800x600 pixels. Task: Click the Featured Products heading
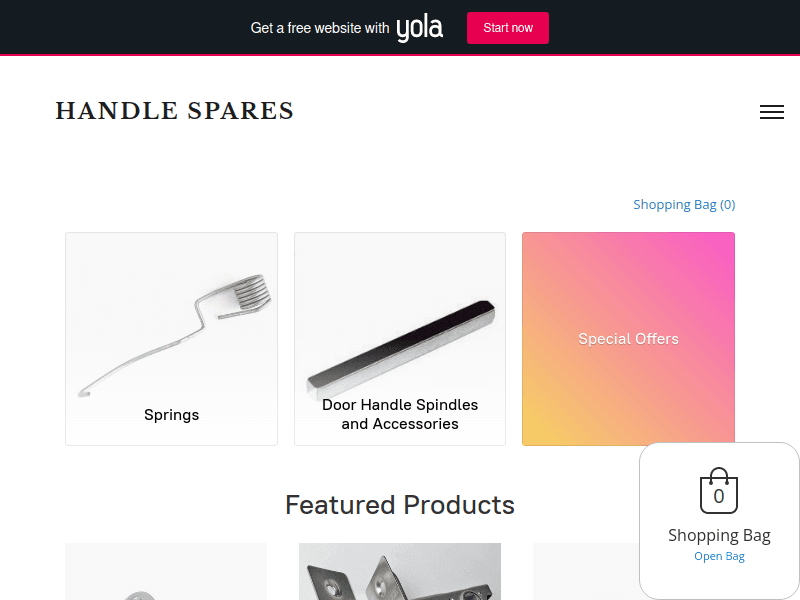coord(399,505)
